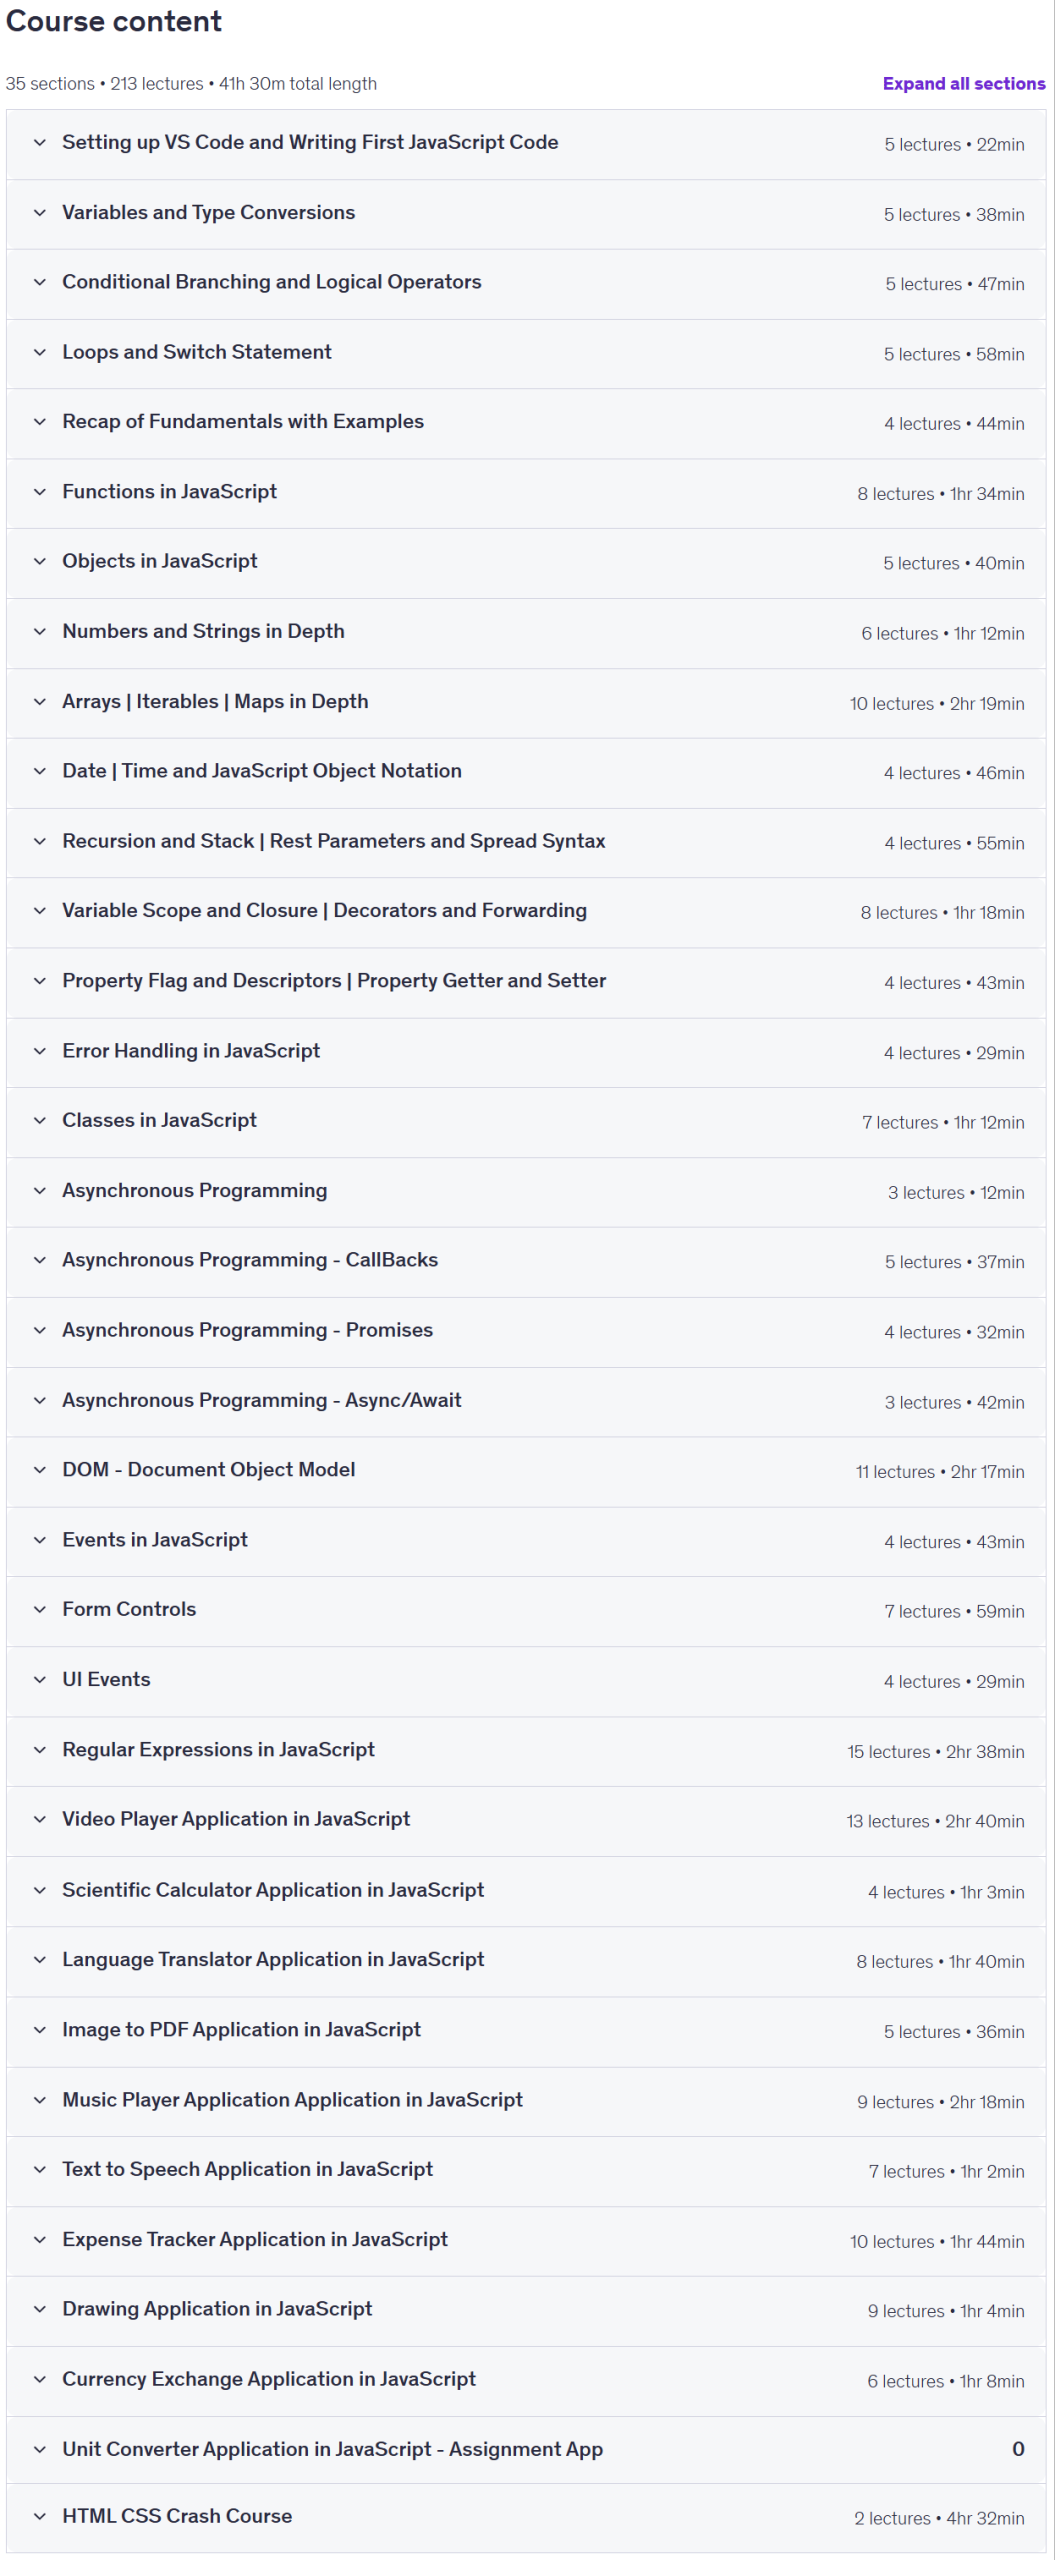Open Loops and Switch Statement title

pyautogui.click(x=197, y=352)
